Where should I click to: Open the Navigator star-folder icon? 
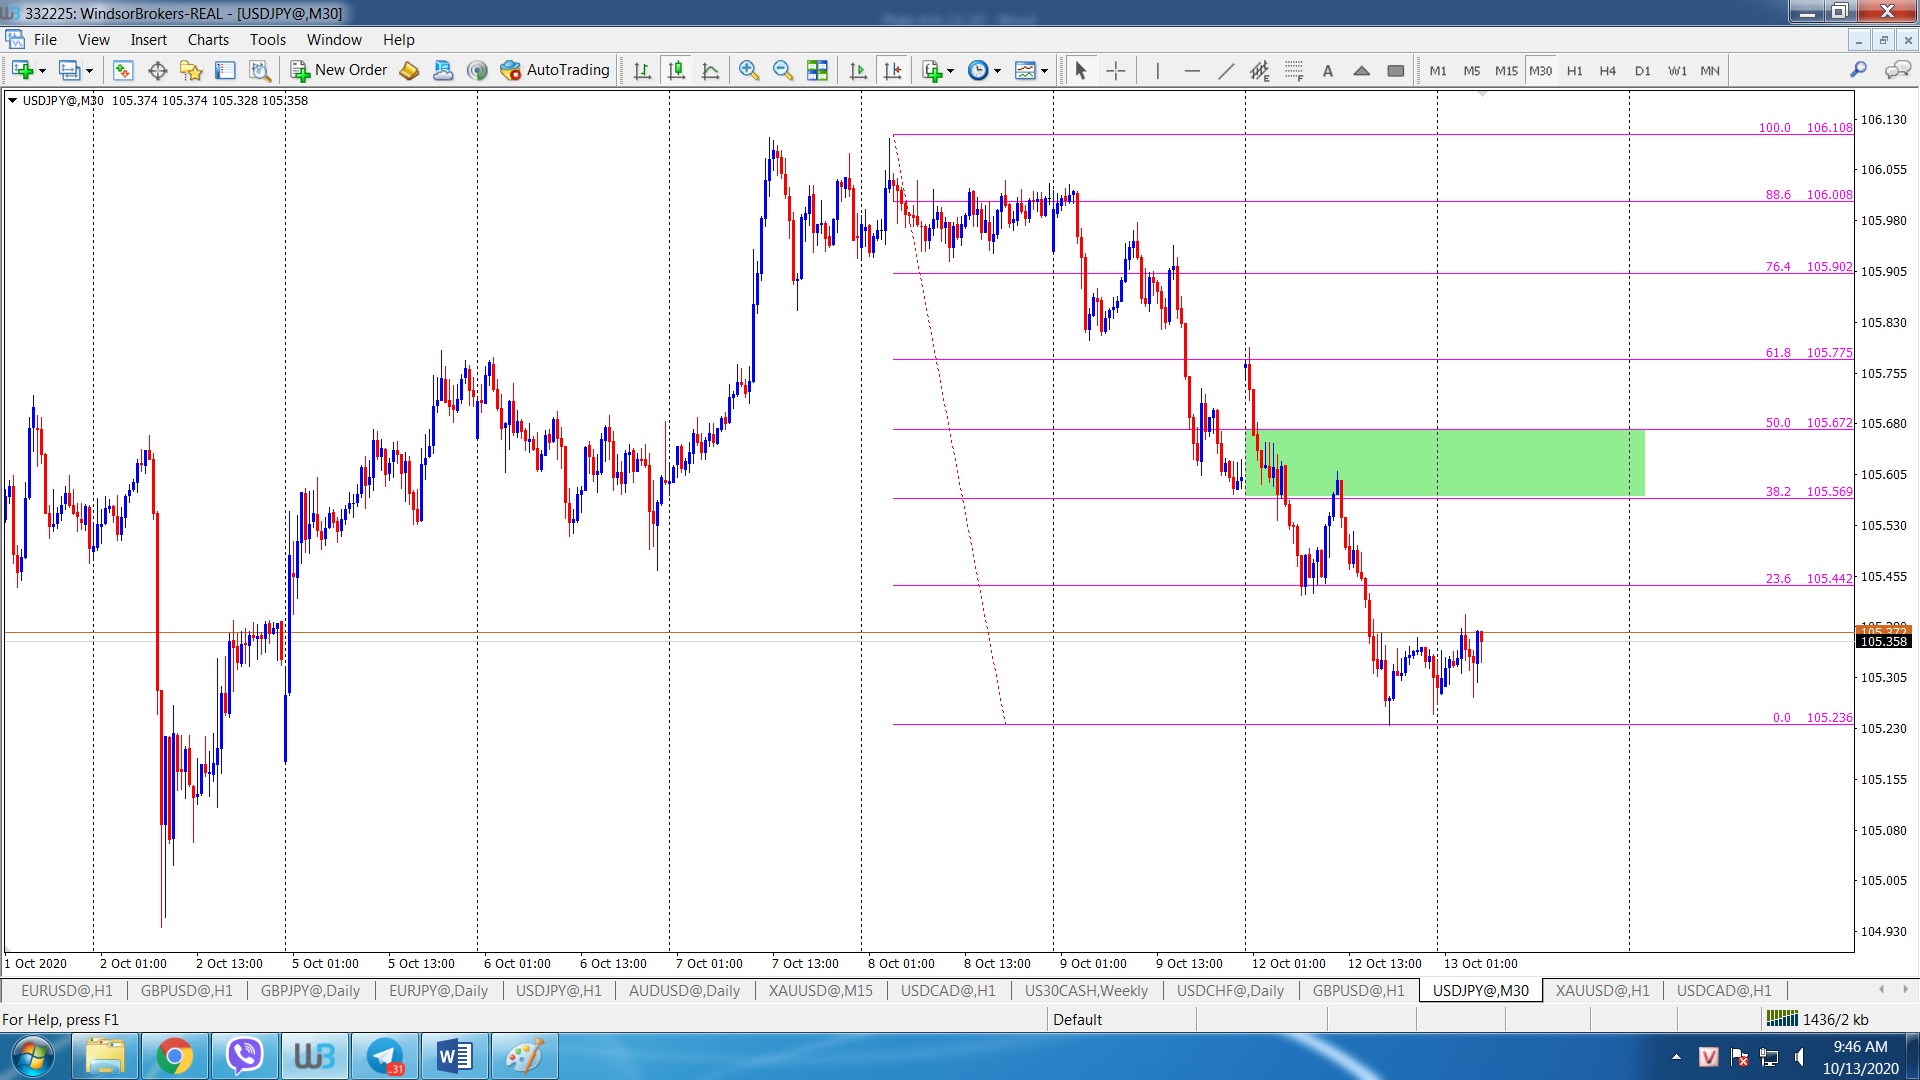[x=191, y=70]
